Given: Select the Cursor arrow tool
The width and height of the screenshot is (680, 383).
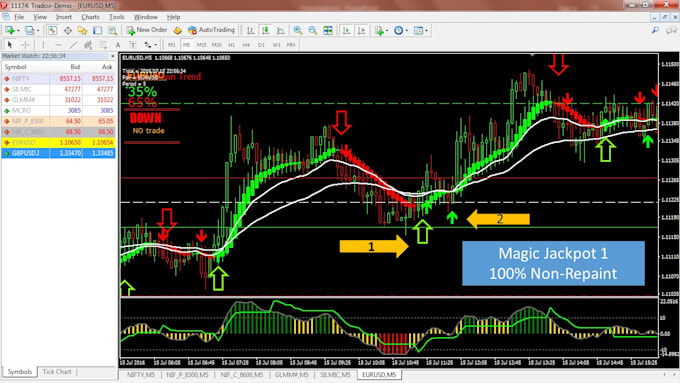Looking at the screenshot, I should point(10,45).
